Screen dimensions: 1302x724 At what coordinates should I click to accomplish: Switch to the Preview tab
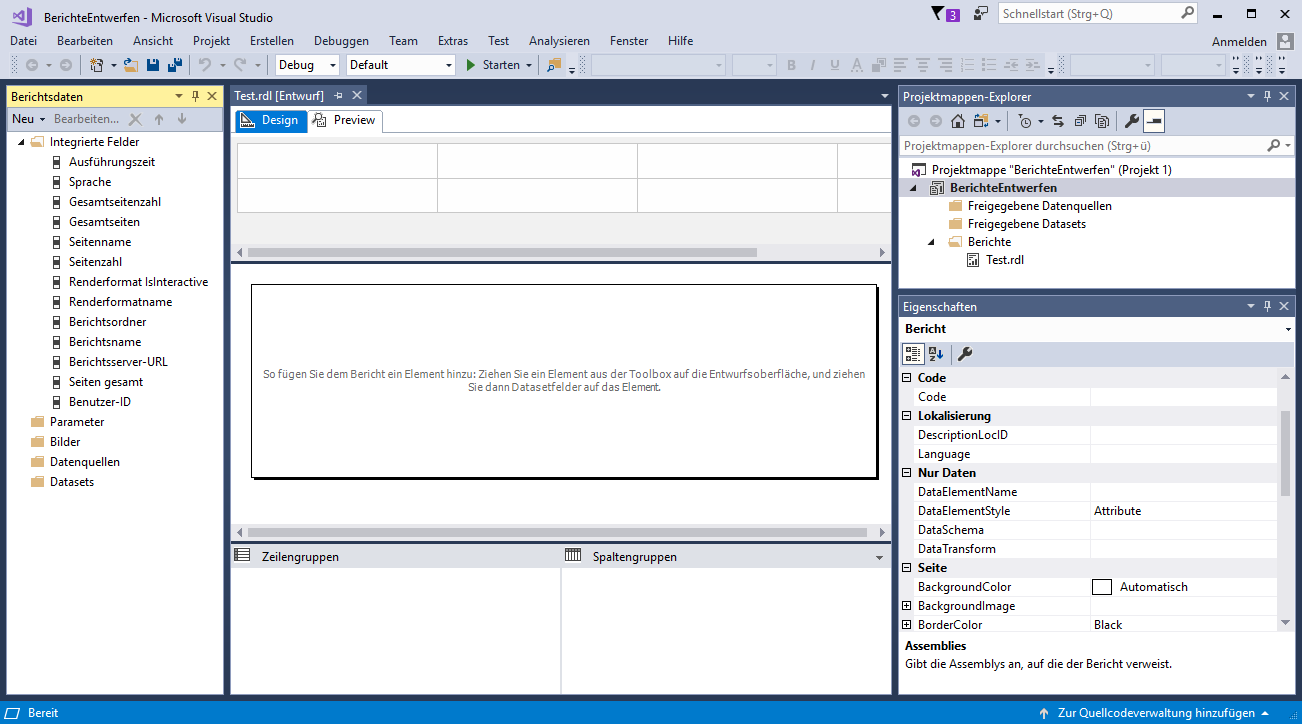pyautogui.click(x=345, y=120)
